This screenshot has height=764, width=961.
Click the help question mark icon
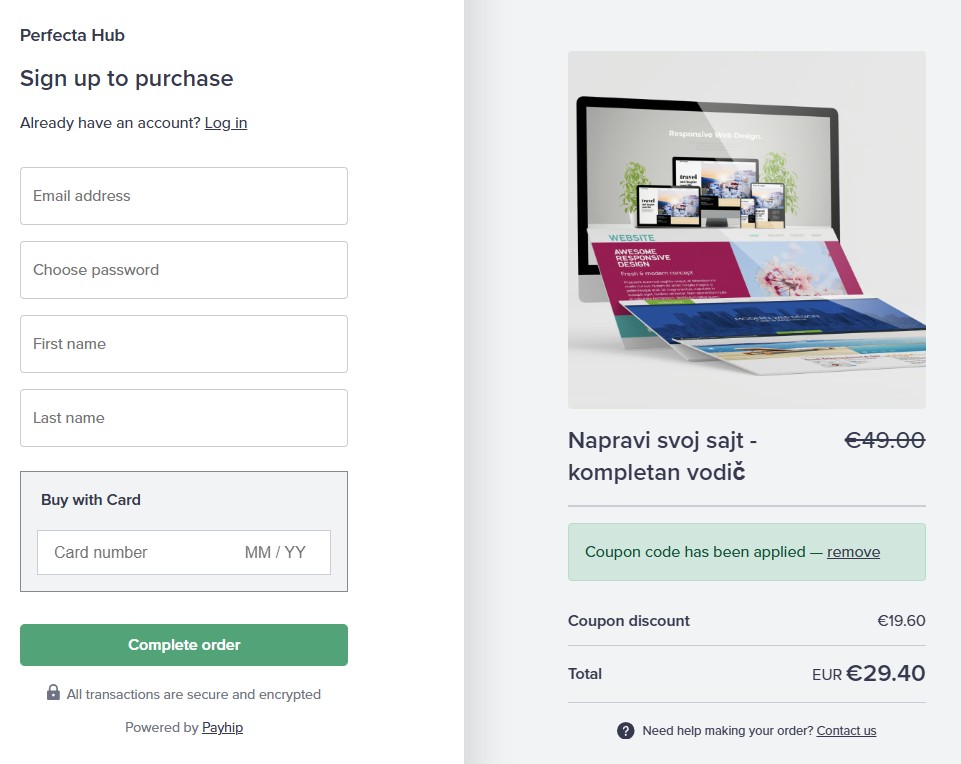pos(626,731)
